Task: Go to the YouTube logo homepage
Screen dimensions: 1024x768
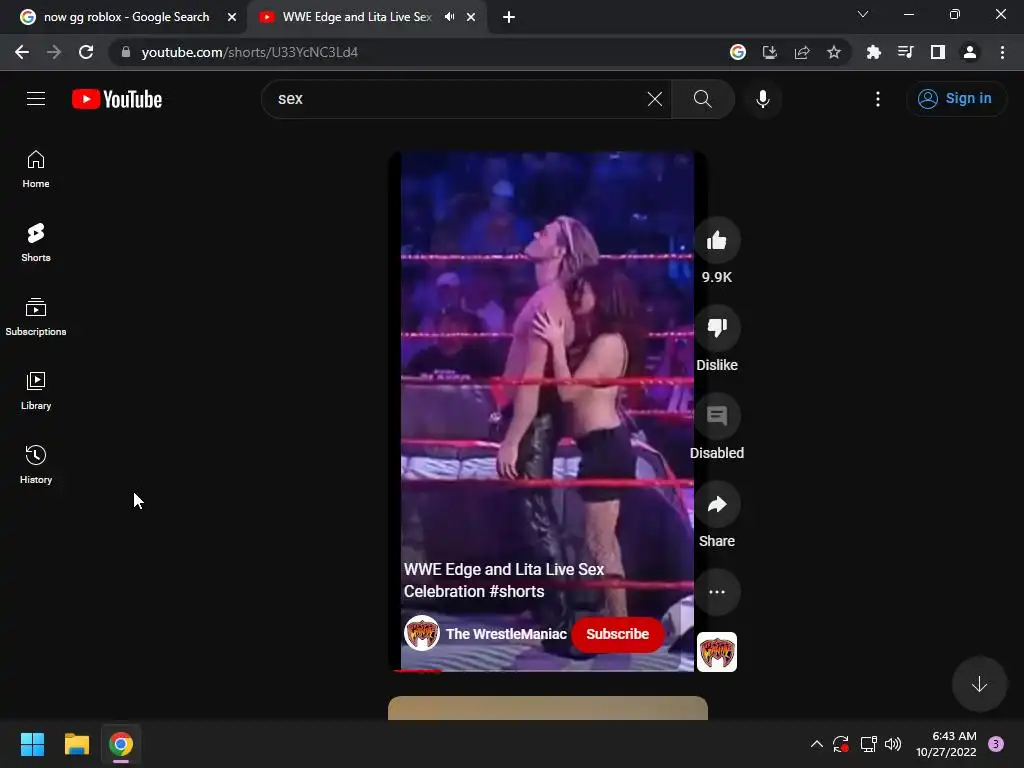Action: tap(117, 99)
